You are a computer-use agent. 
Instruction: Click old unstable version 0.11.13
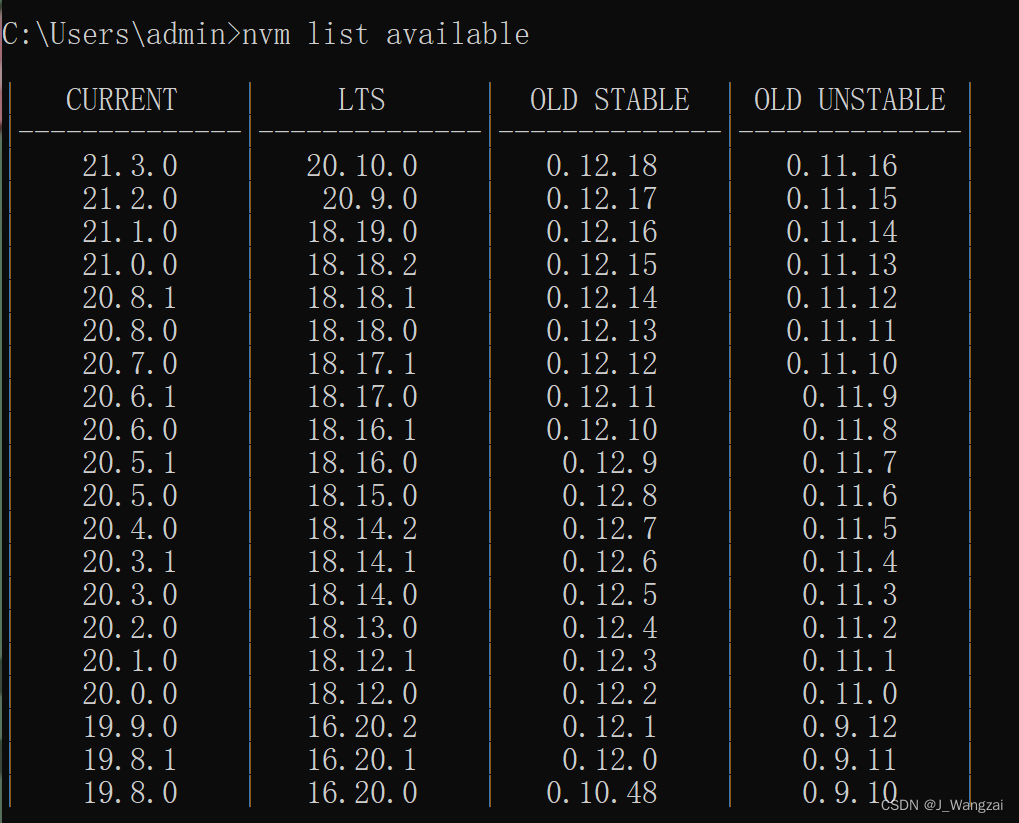(842, 265)
